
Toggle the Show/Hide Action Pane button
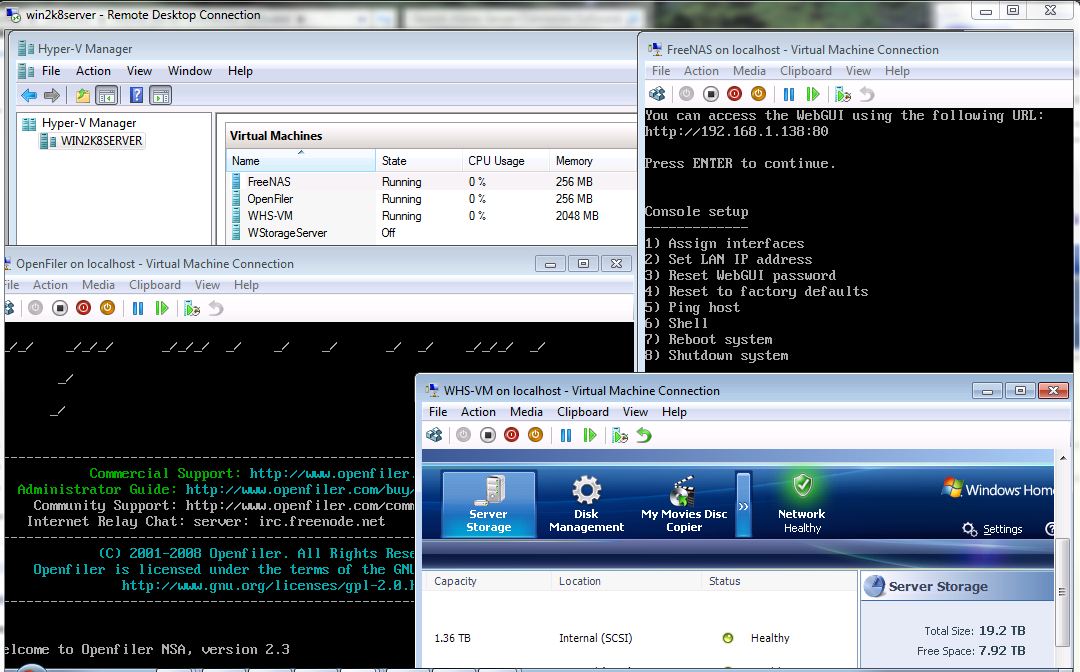pyautogui.click(x=160, y=96)
